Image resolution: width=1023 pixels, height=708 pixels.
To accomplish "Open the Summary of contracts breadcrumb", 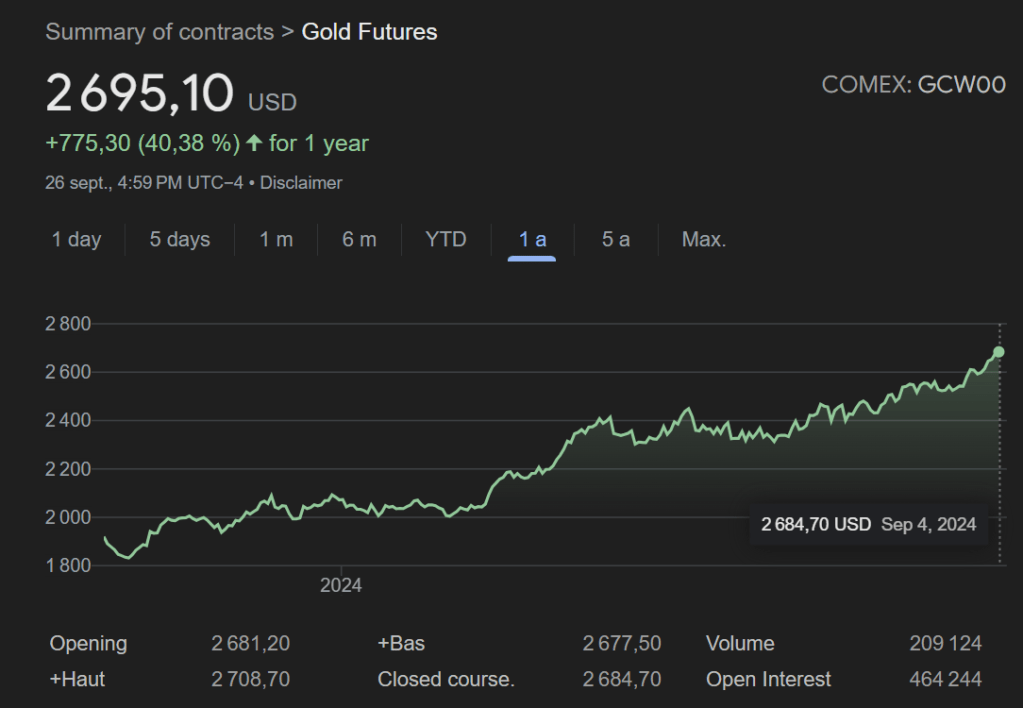I will click(x=160, y=32).
